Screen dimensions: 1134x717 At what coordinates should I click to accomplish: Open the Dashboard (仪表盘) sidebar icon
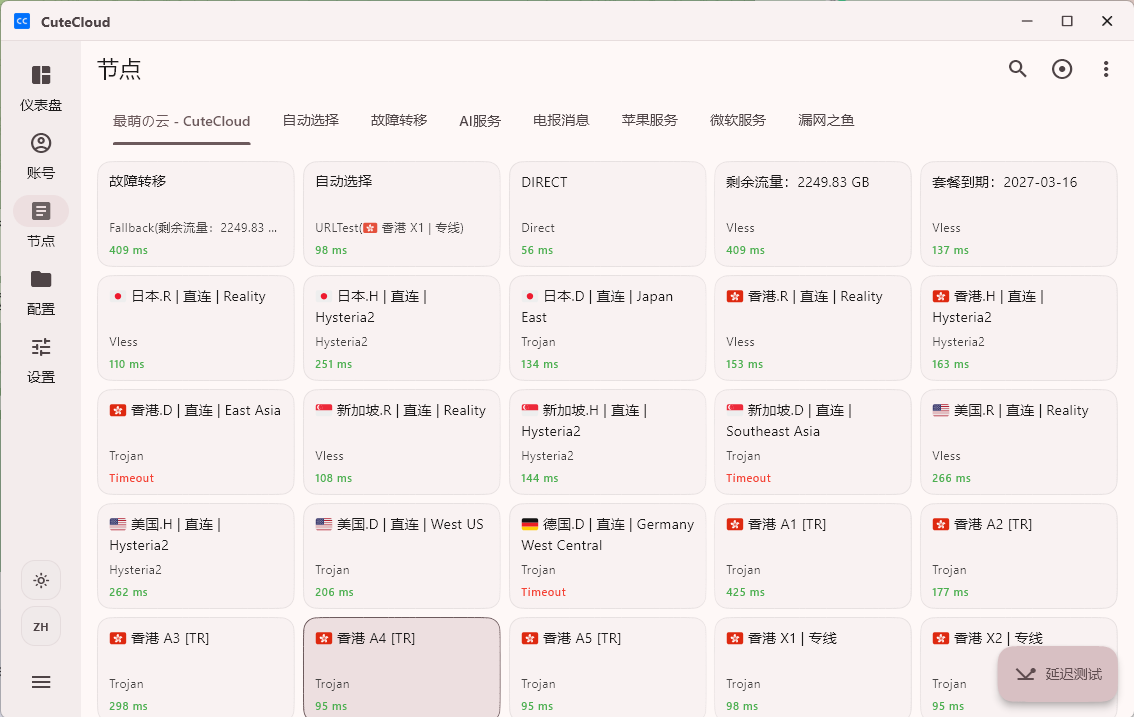click(x=41, y=76)
